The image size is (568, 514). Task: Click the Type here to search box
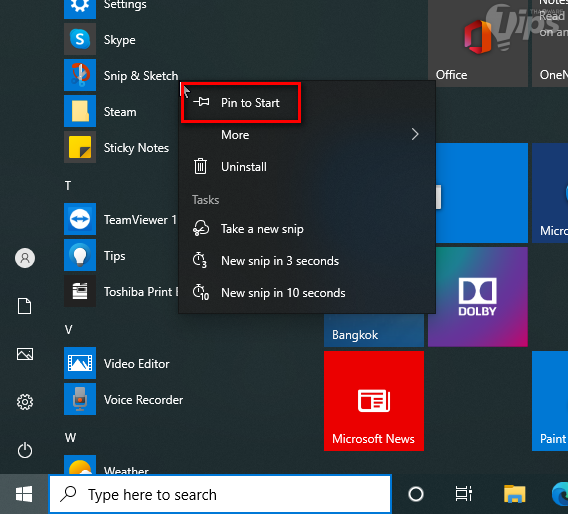click(x=220, y=494)
